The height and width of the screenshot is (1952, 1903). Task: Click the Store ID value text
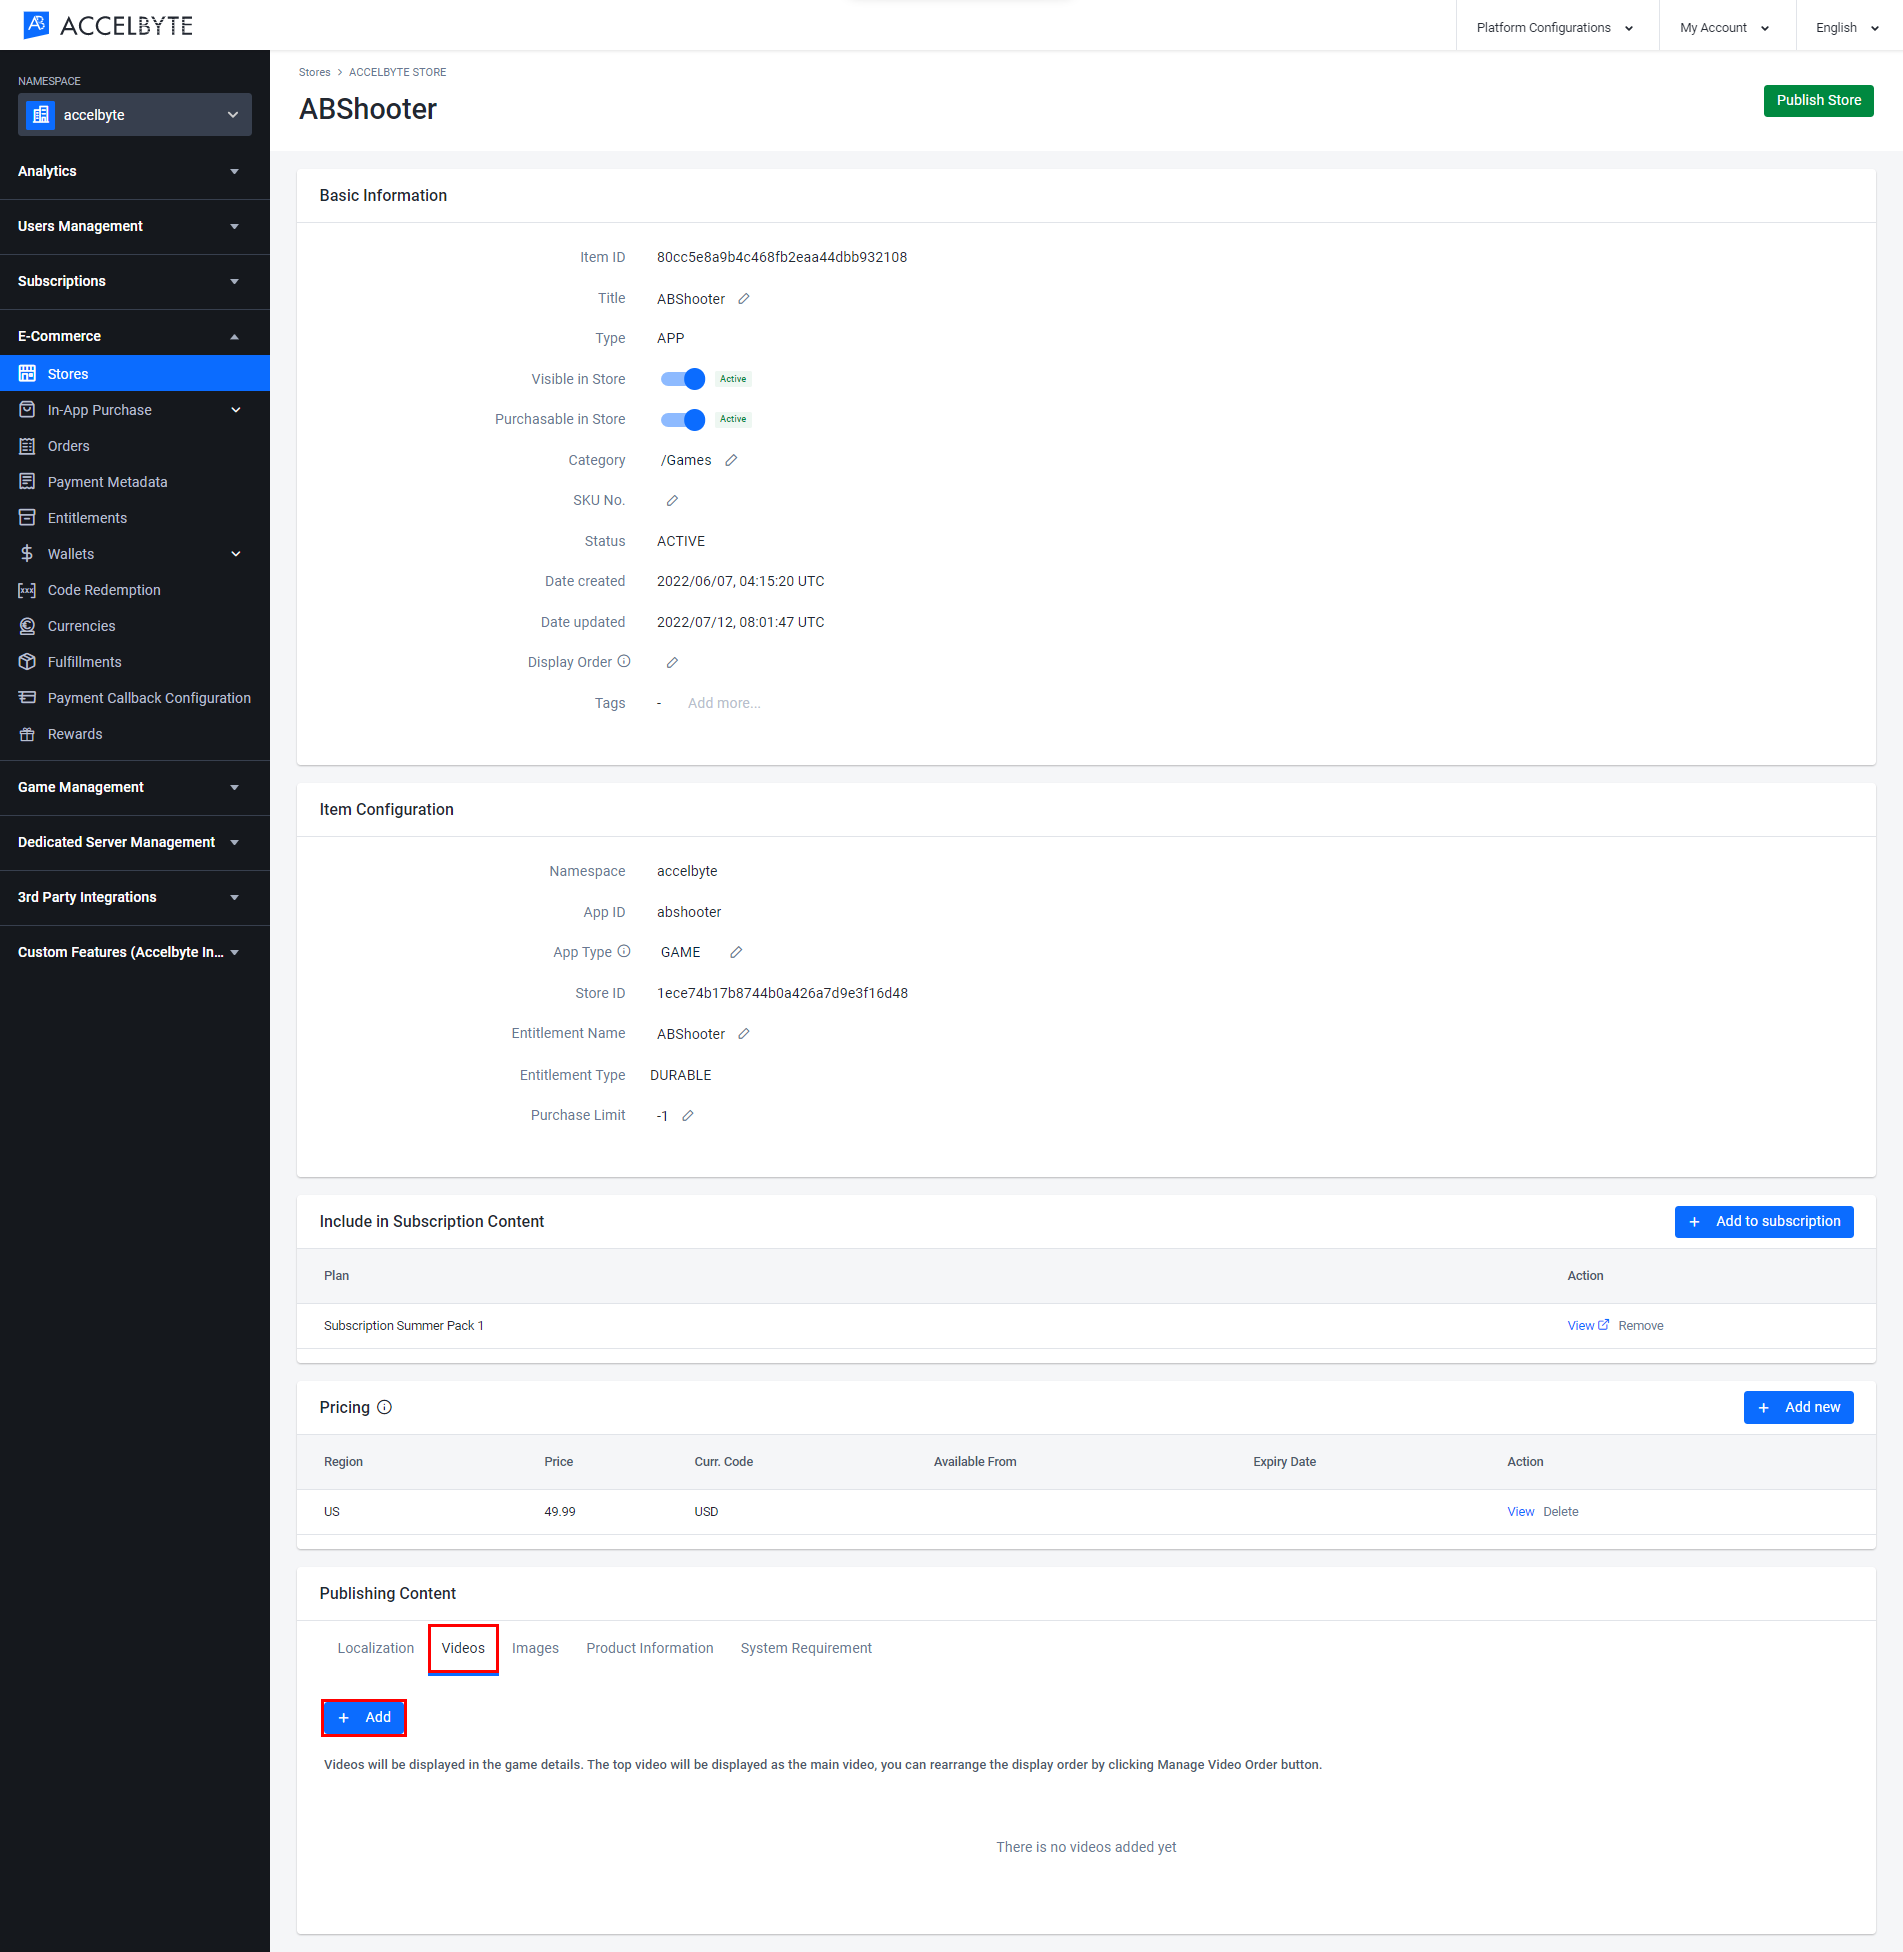click(782, 993)
